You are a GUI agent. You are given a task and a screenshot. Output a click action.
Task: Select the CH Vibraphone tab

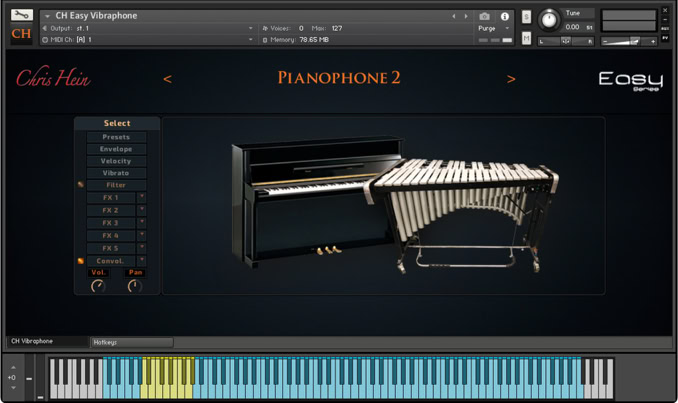point(47,342)
